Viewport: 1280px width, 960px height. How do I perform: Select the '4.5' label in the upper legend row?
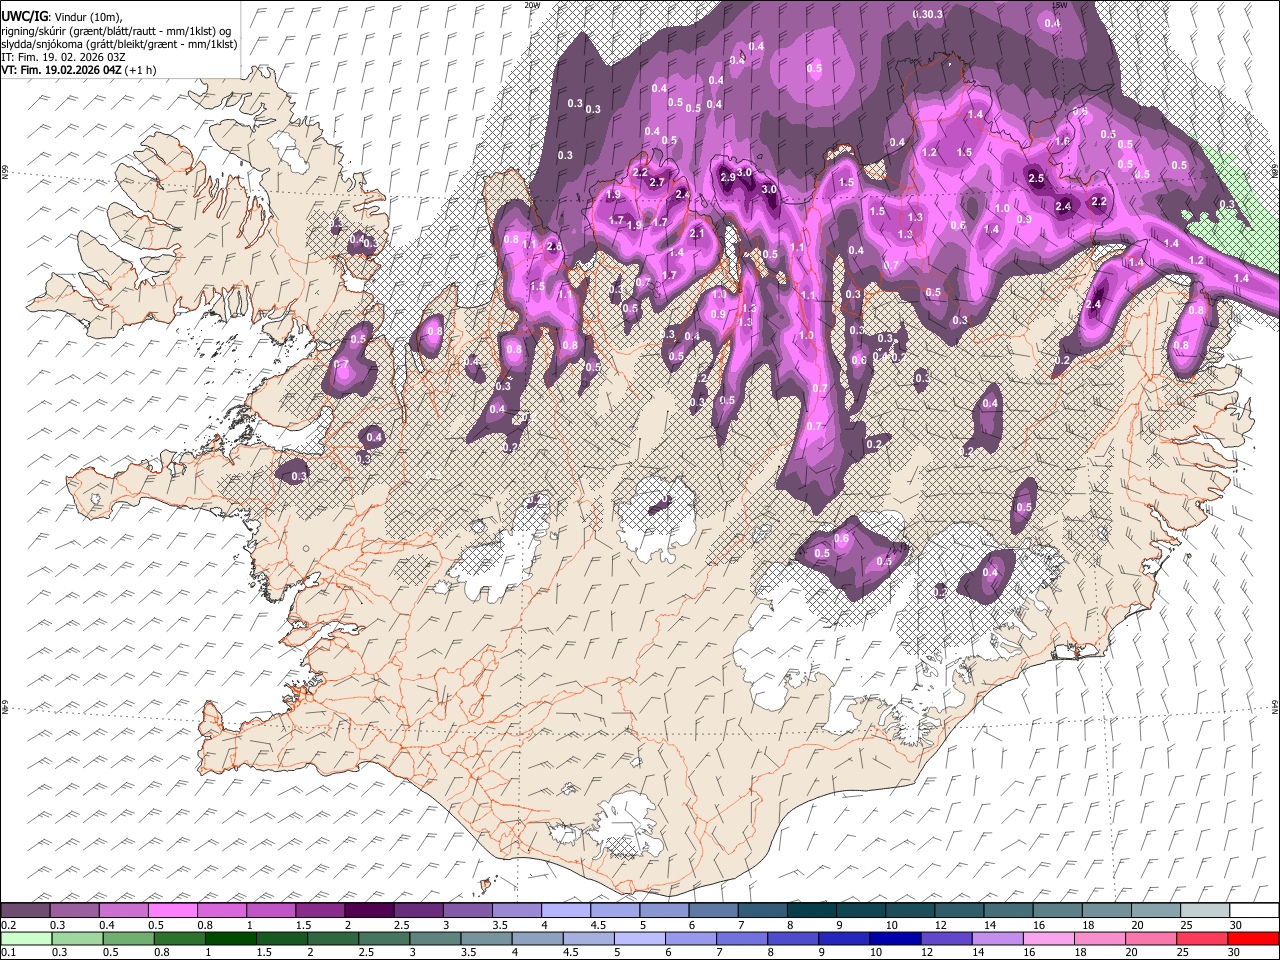pos(598,925)
